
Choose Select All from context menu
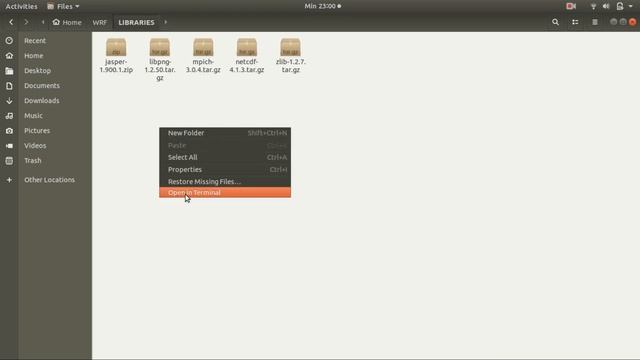225,157
